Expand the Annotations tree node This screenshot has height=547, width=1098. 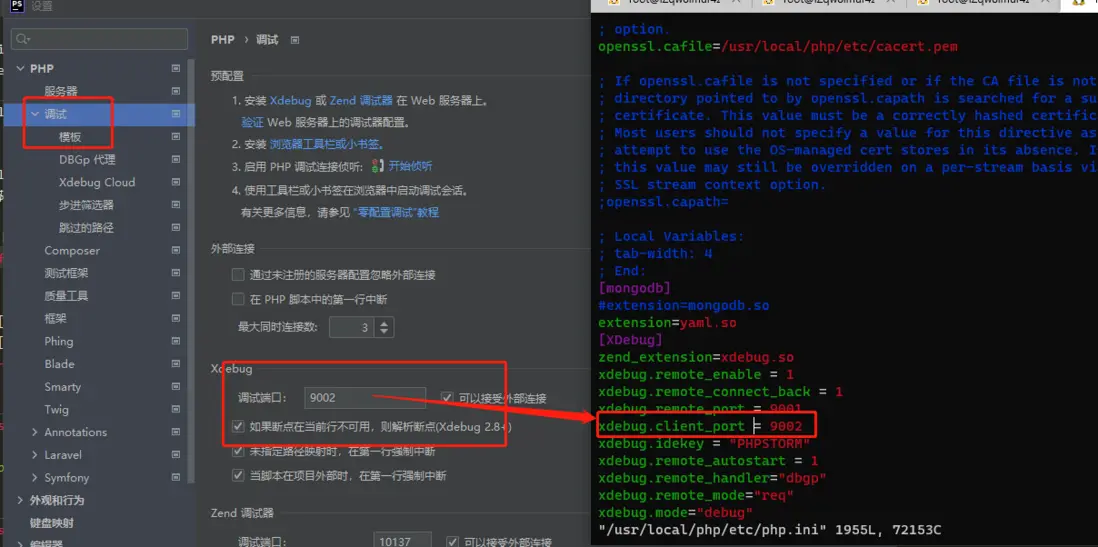point(34,432)
